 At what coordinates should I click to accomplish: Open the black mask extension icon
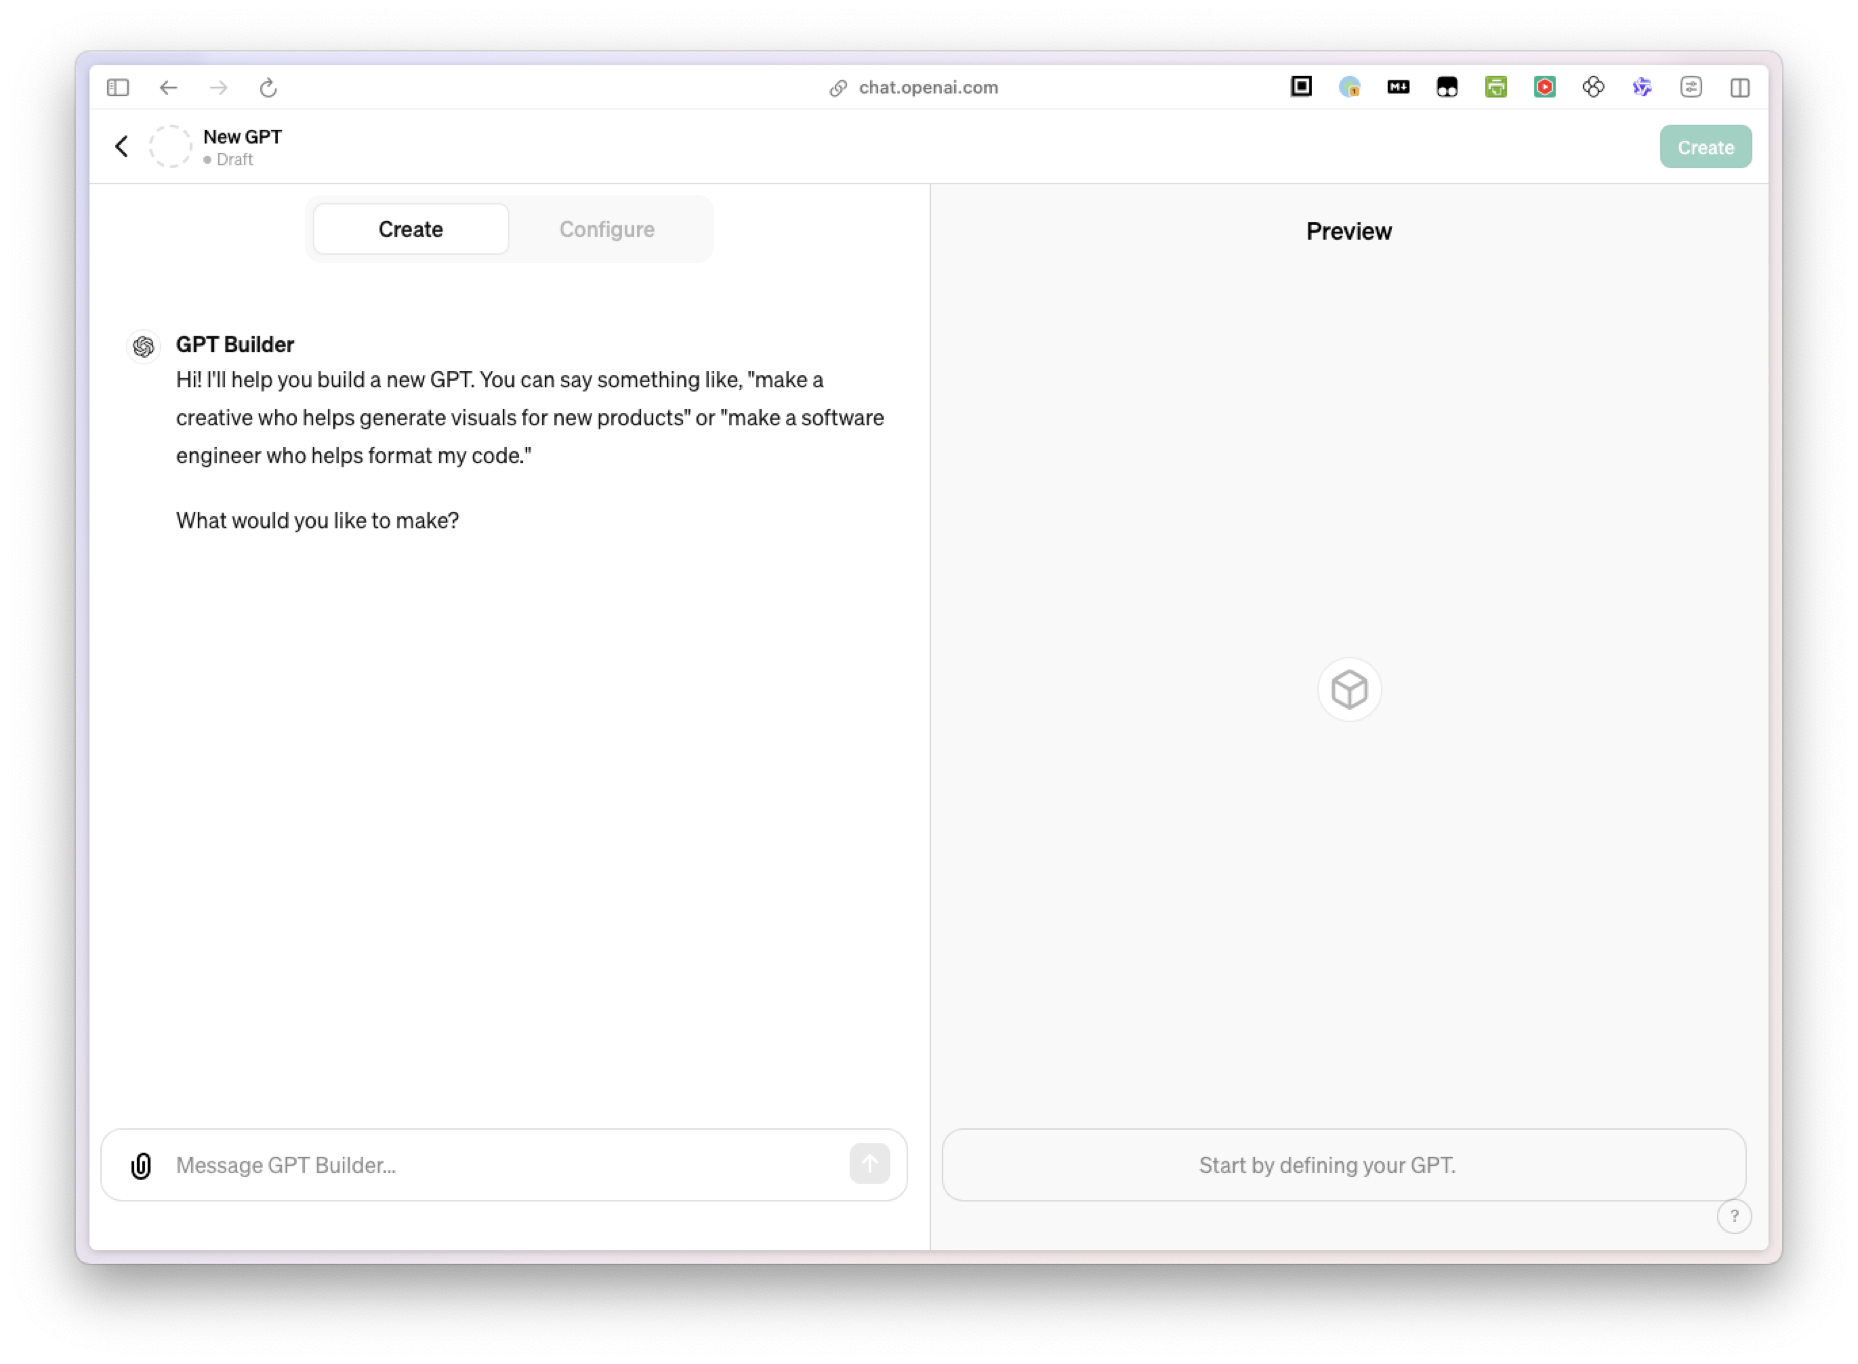(x=1447, y=87)
